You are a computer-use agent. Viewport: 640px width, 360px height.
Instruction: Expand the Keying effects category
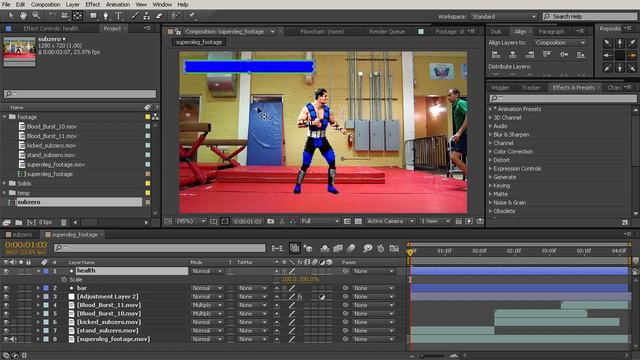[491, 186]
